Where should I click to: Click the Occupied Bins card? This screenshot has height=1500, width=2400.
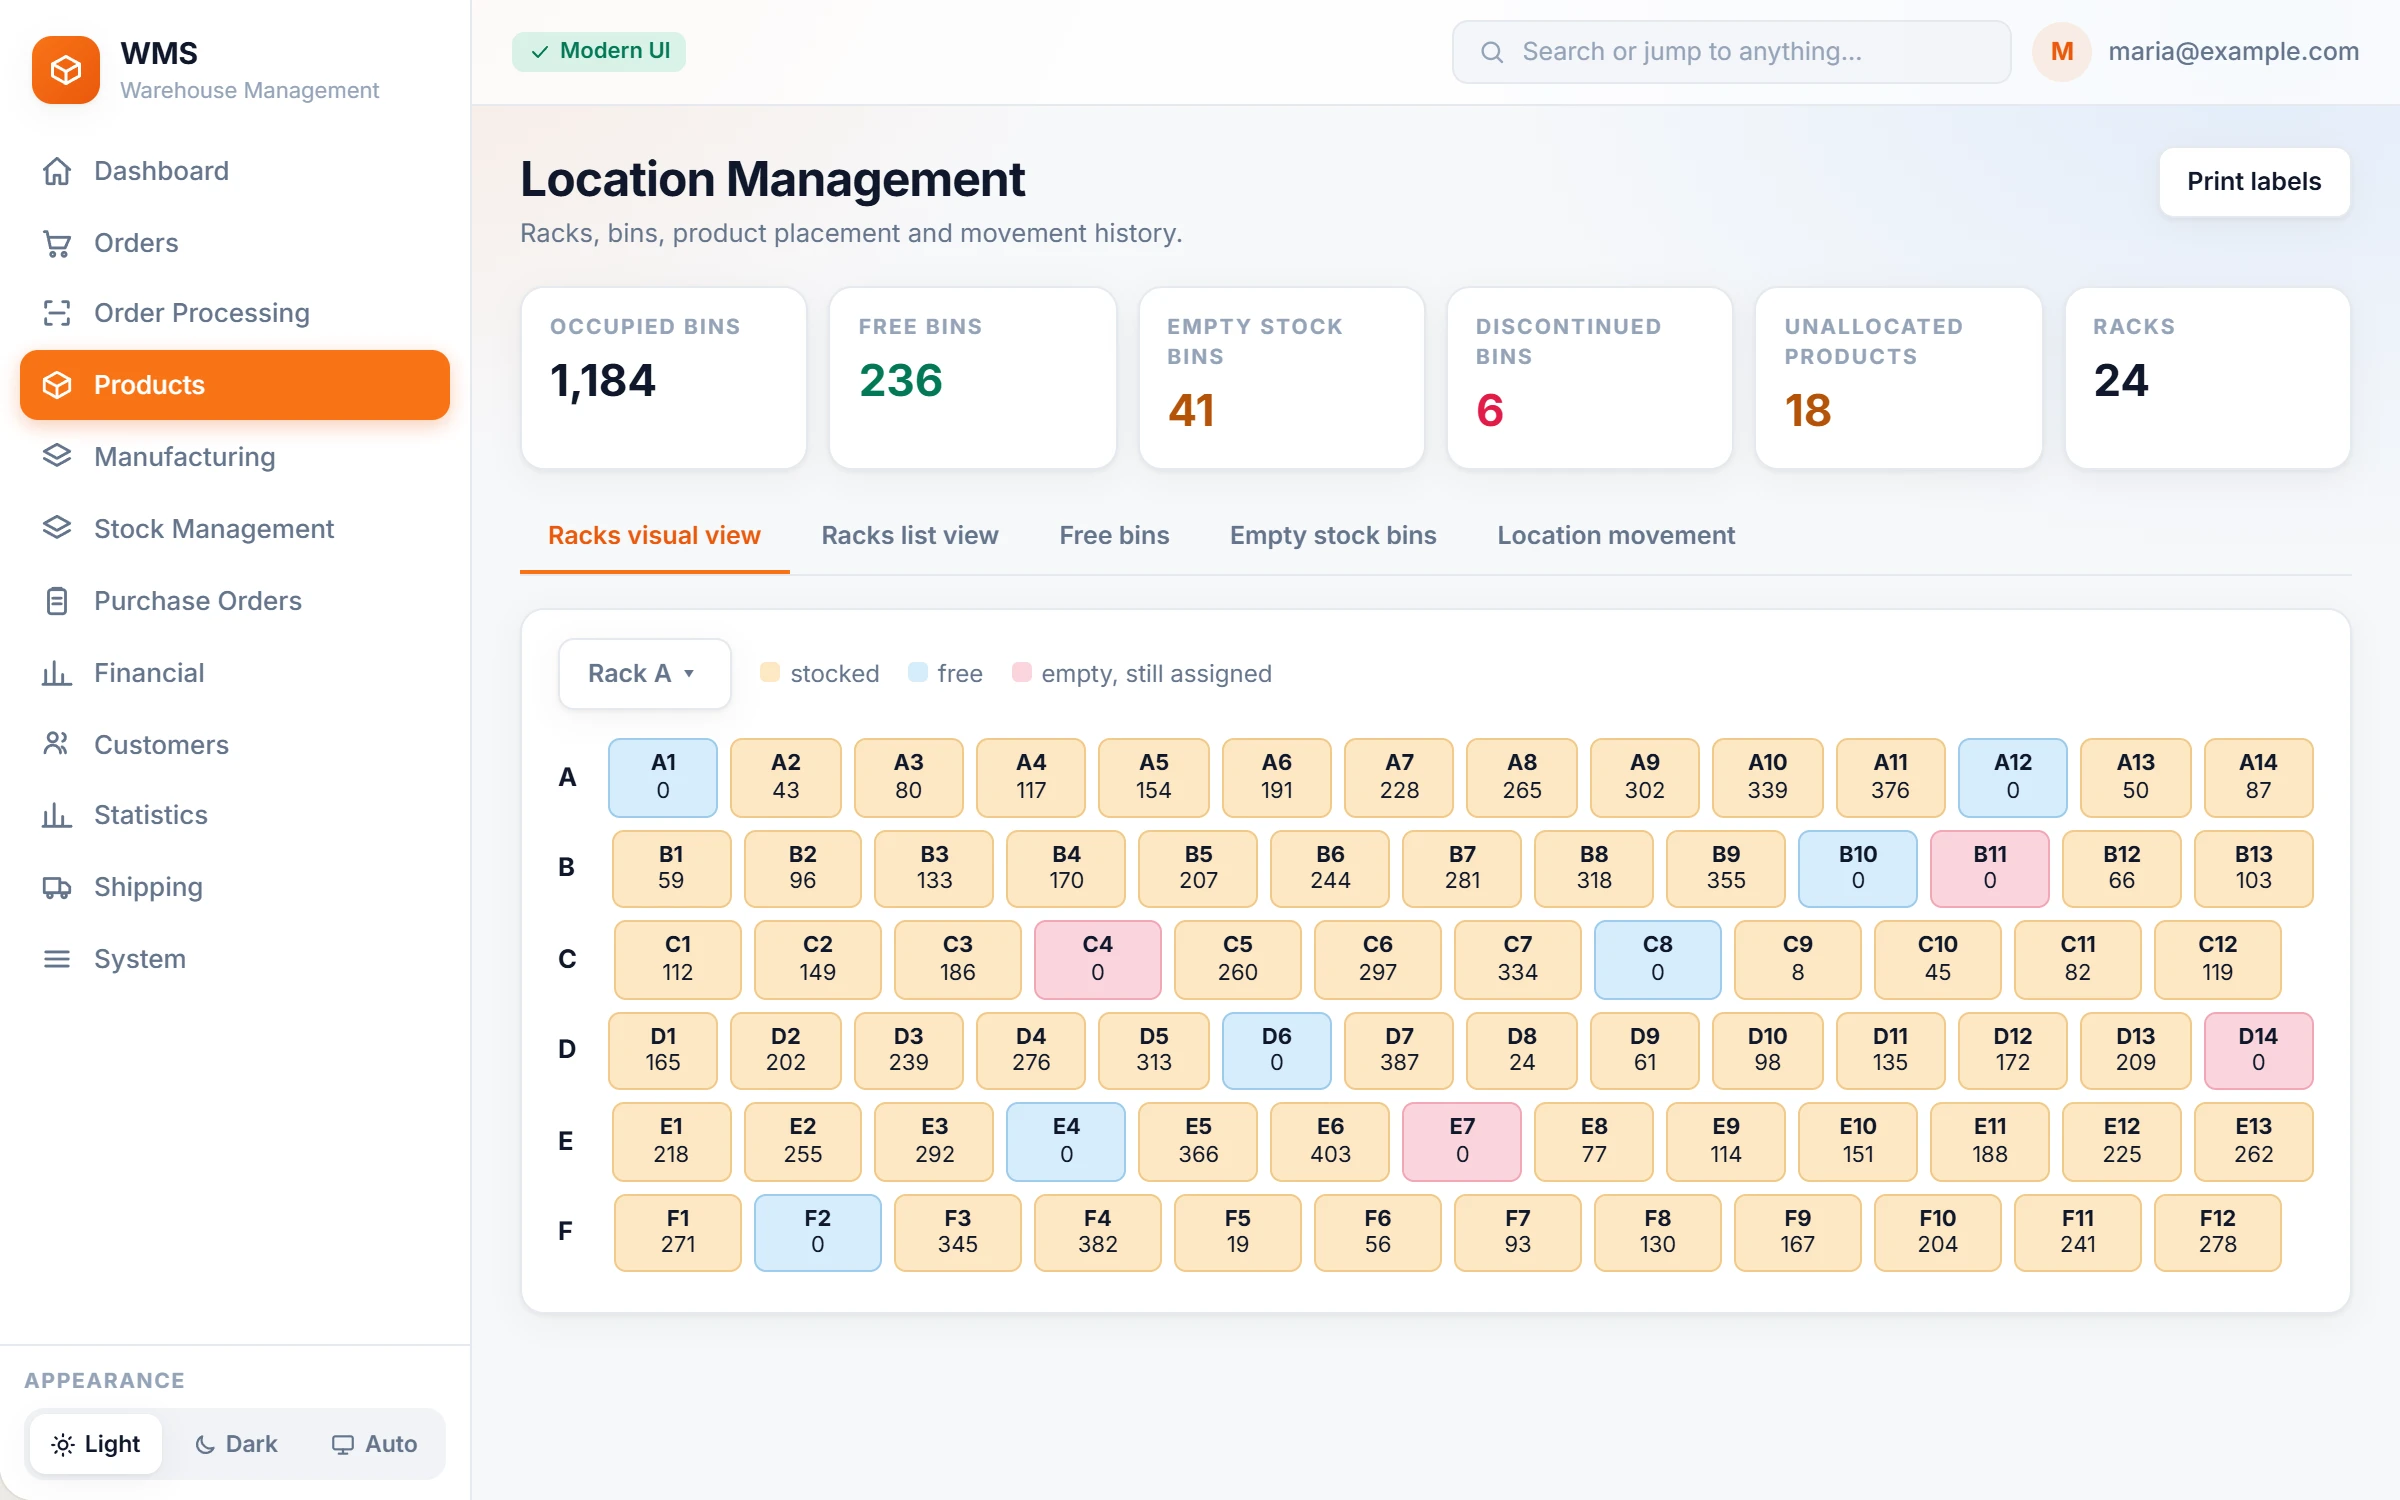[664, 378]
